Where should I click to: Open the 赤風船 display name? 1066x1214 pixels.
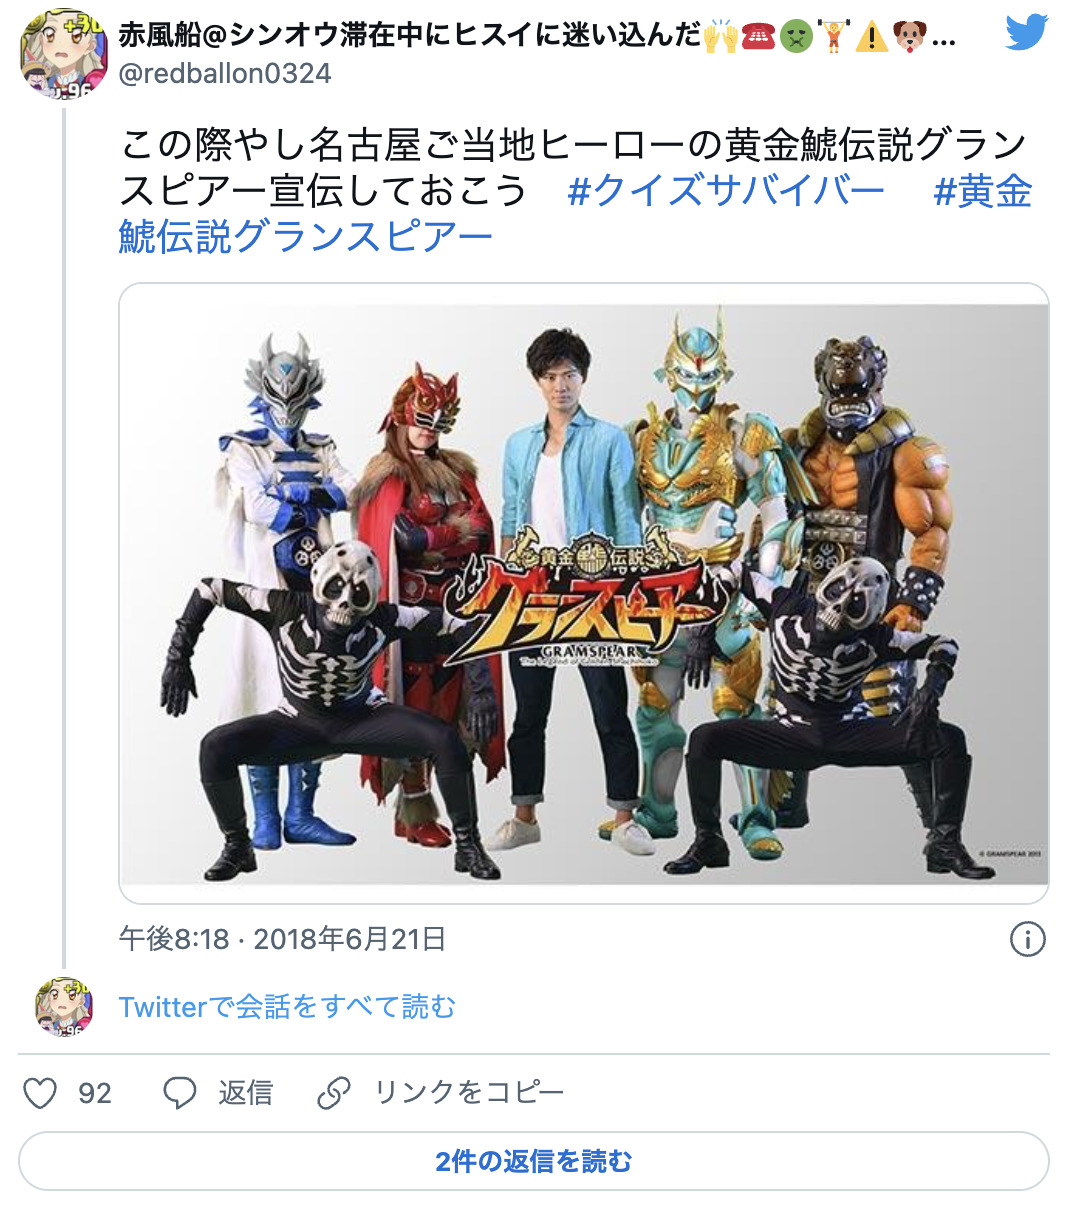[x=537, y=35]
